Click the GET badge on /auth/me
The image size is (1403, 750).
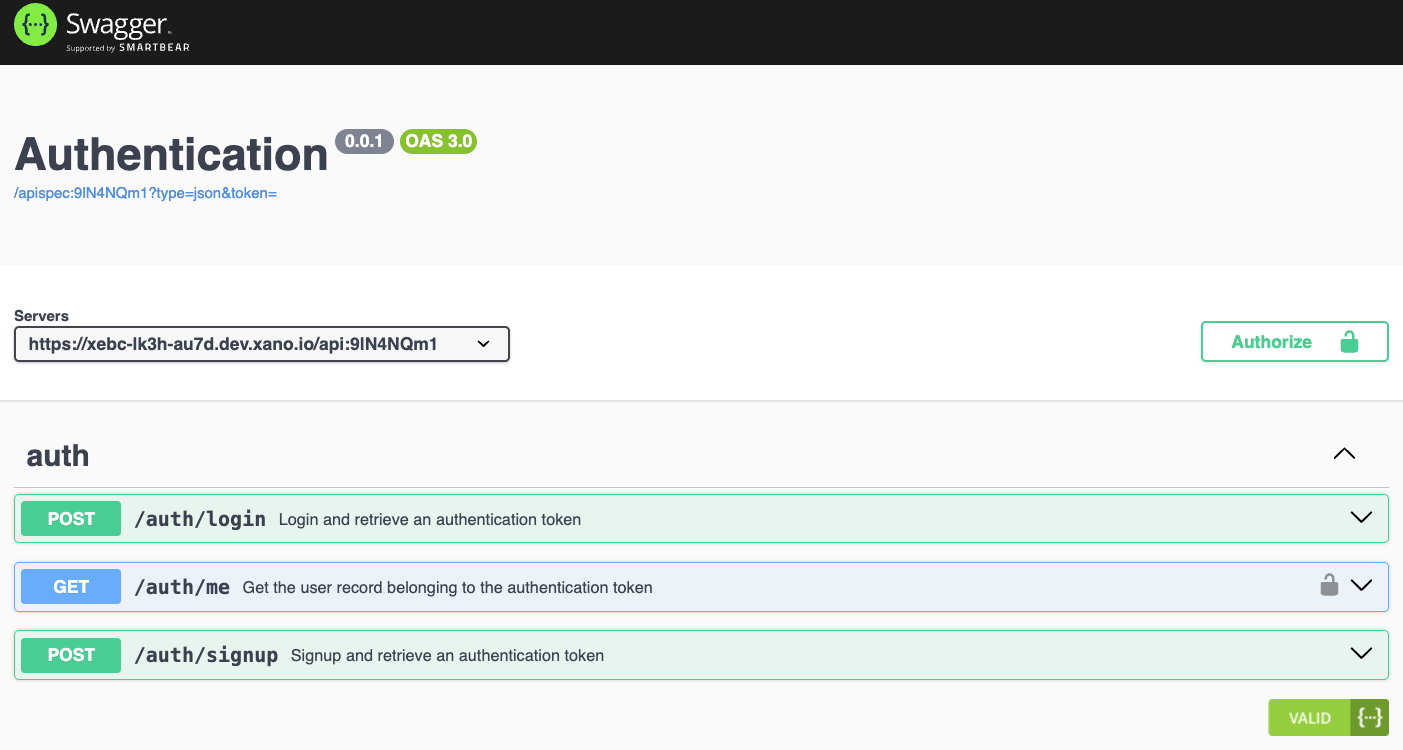[x=70, y=586]
